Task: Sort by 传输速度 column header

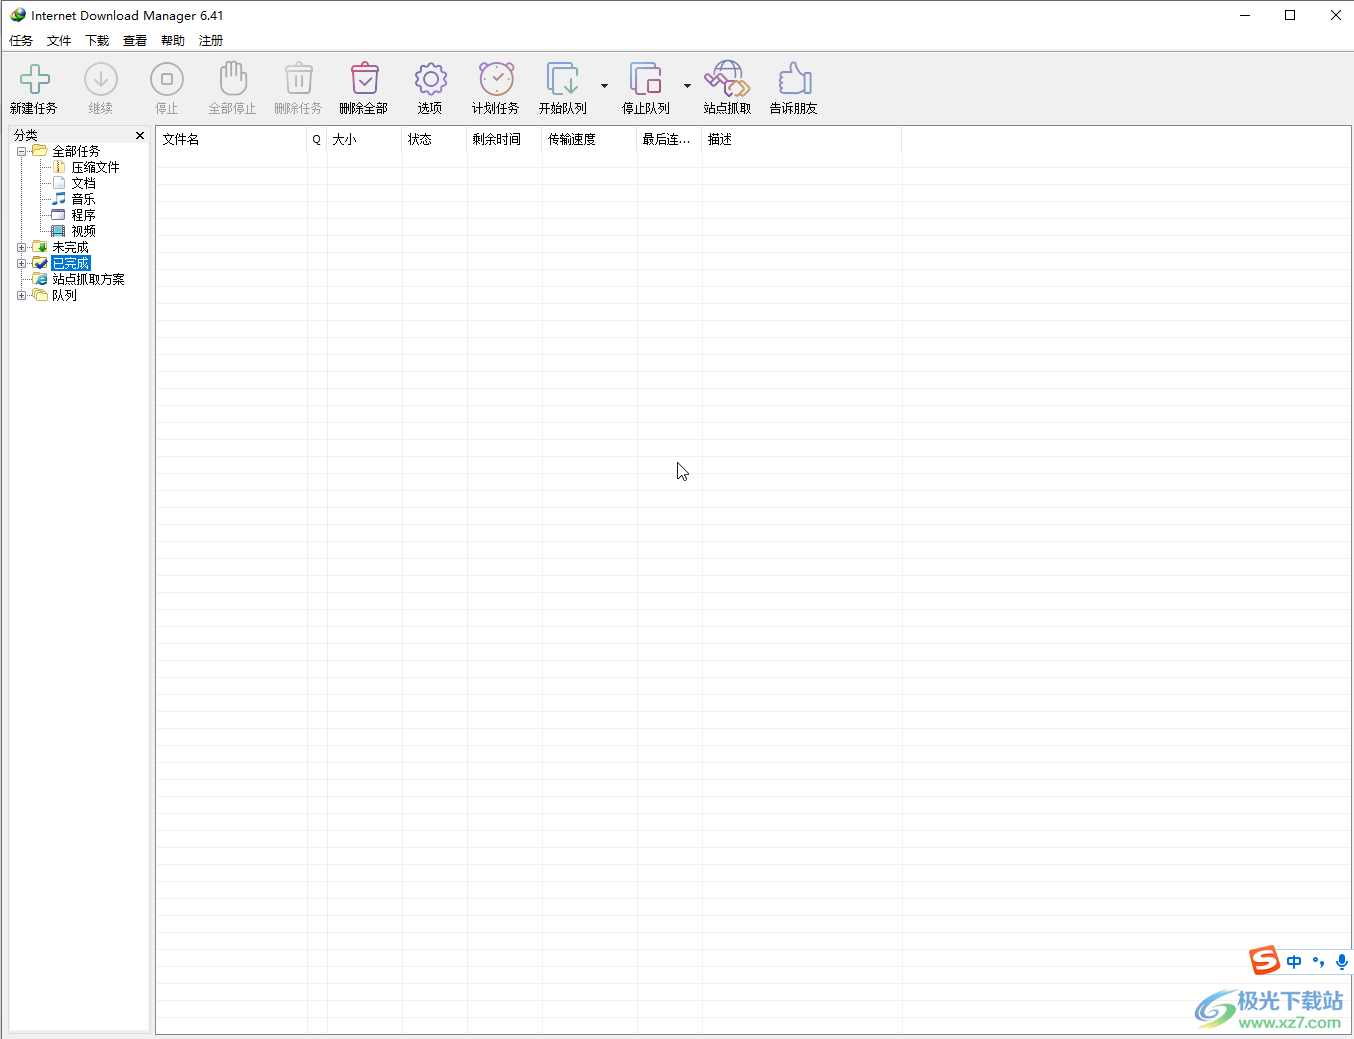Action: coord(590,140)
